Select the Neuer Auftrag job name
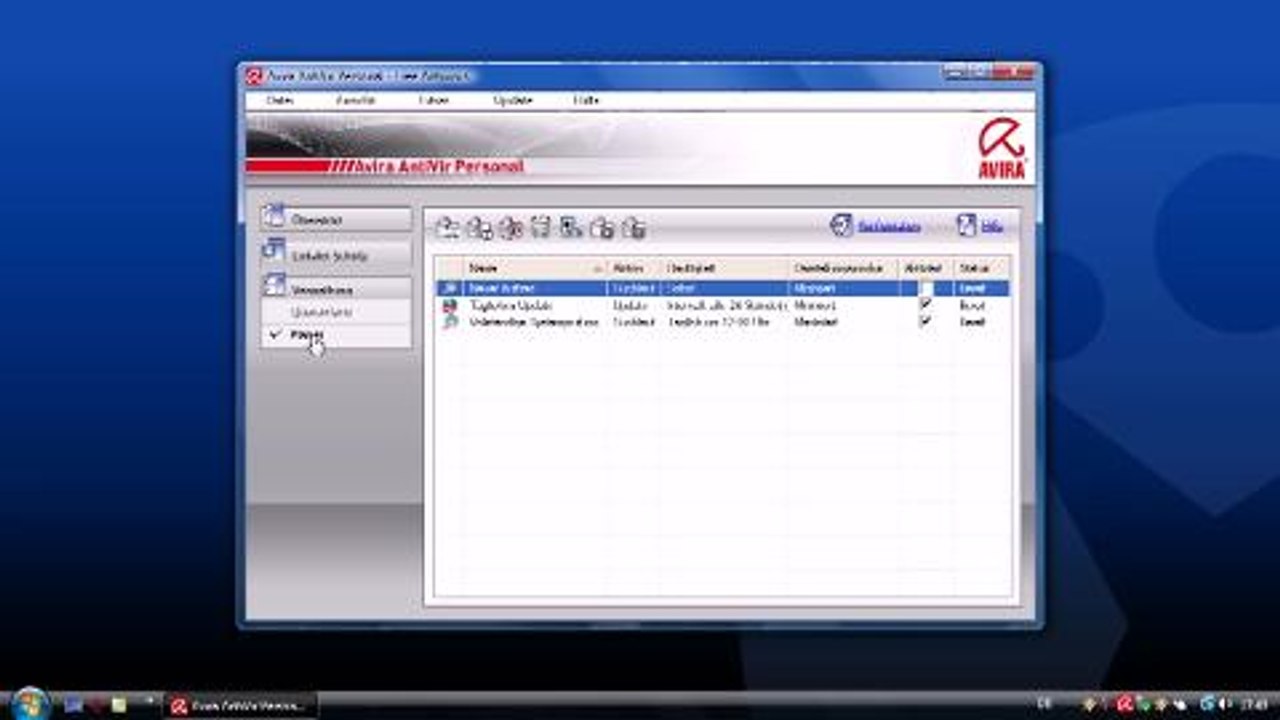Viewport: 1280px width, 720px height. pos(502,288)
